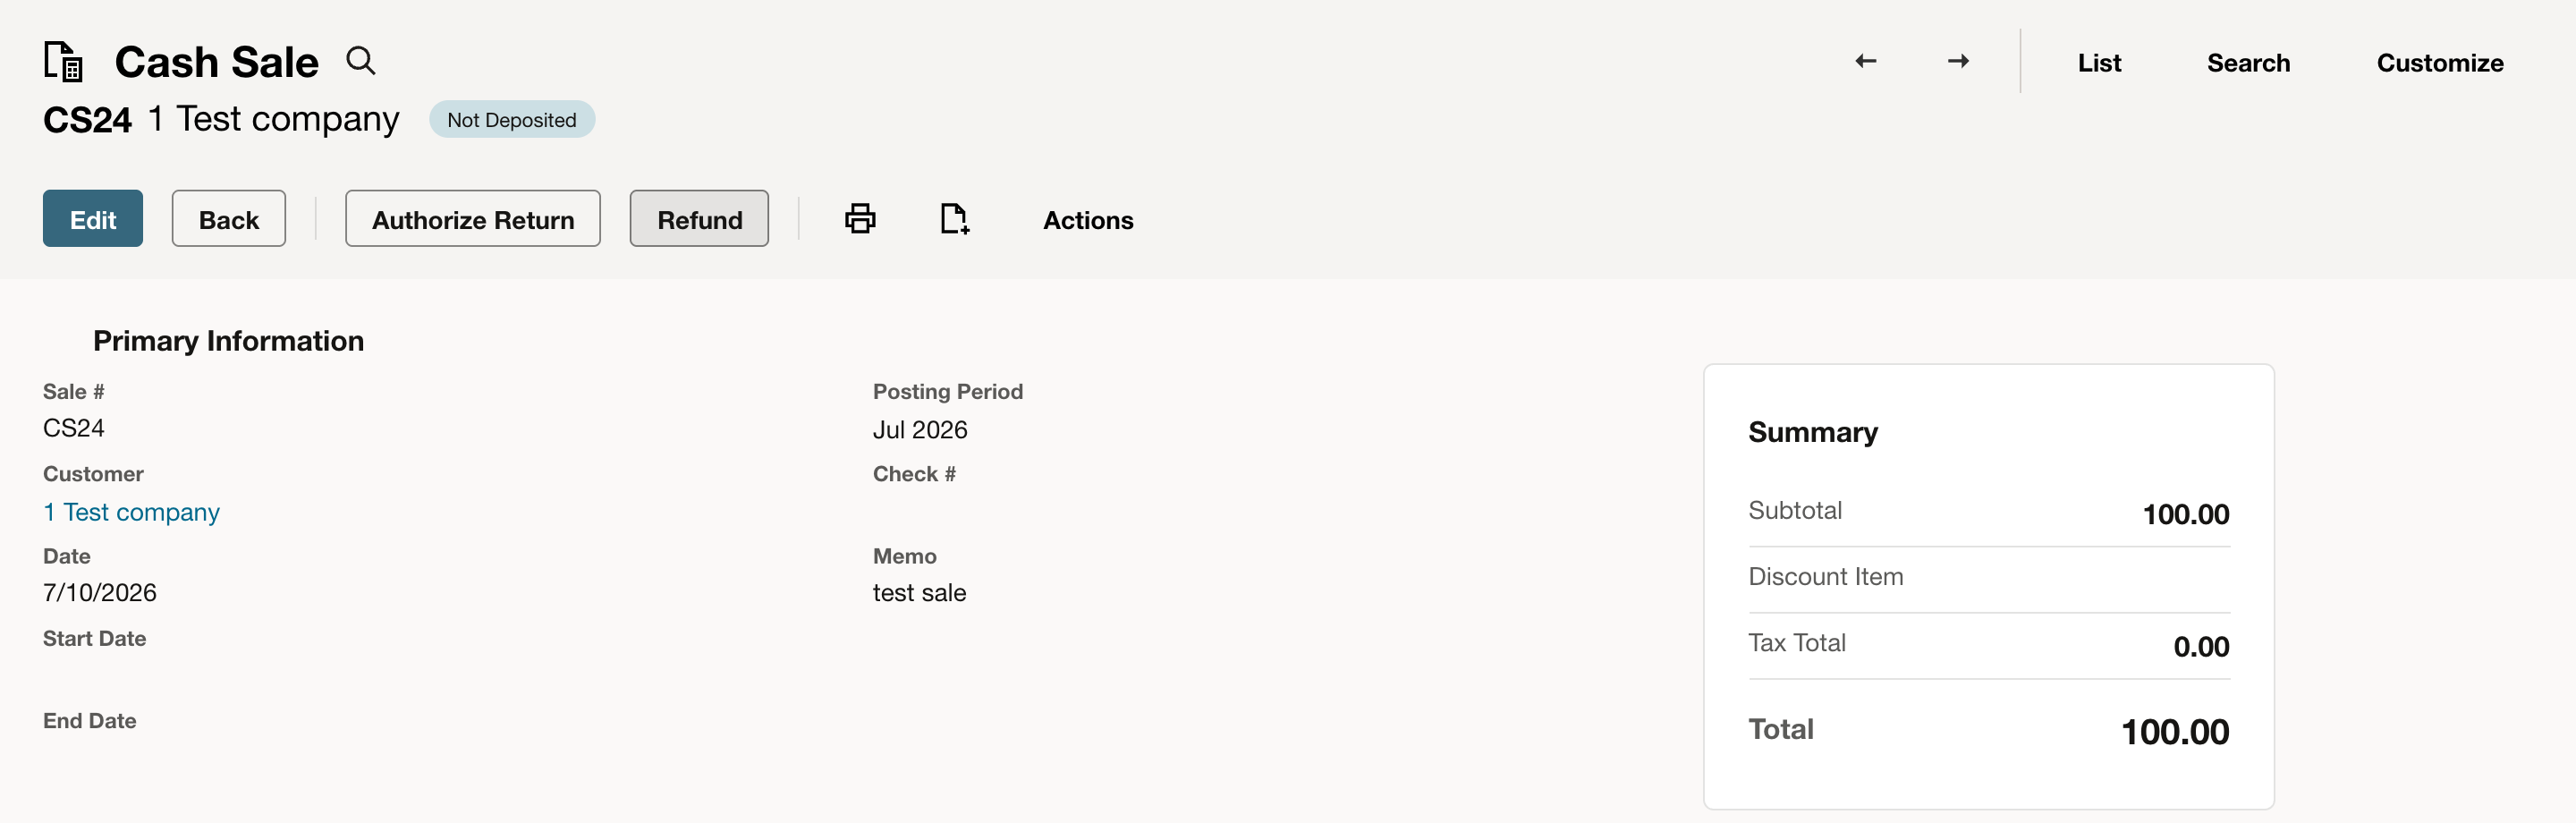The image size is (2576, 823).
Task: Open the Customize option
Action: click(x=2440, y=63)
